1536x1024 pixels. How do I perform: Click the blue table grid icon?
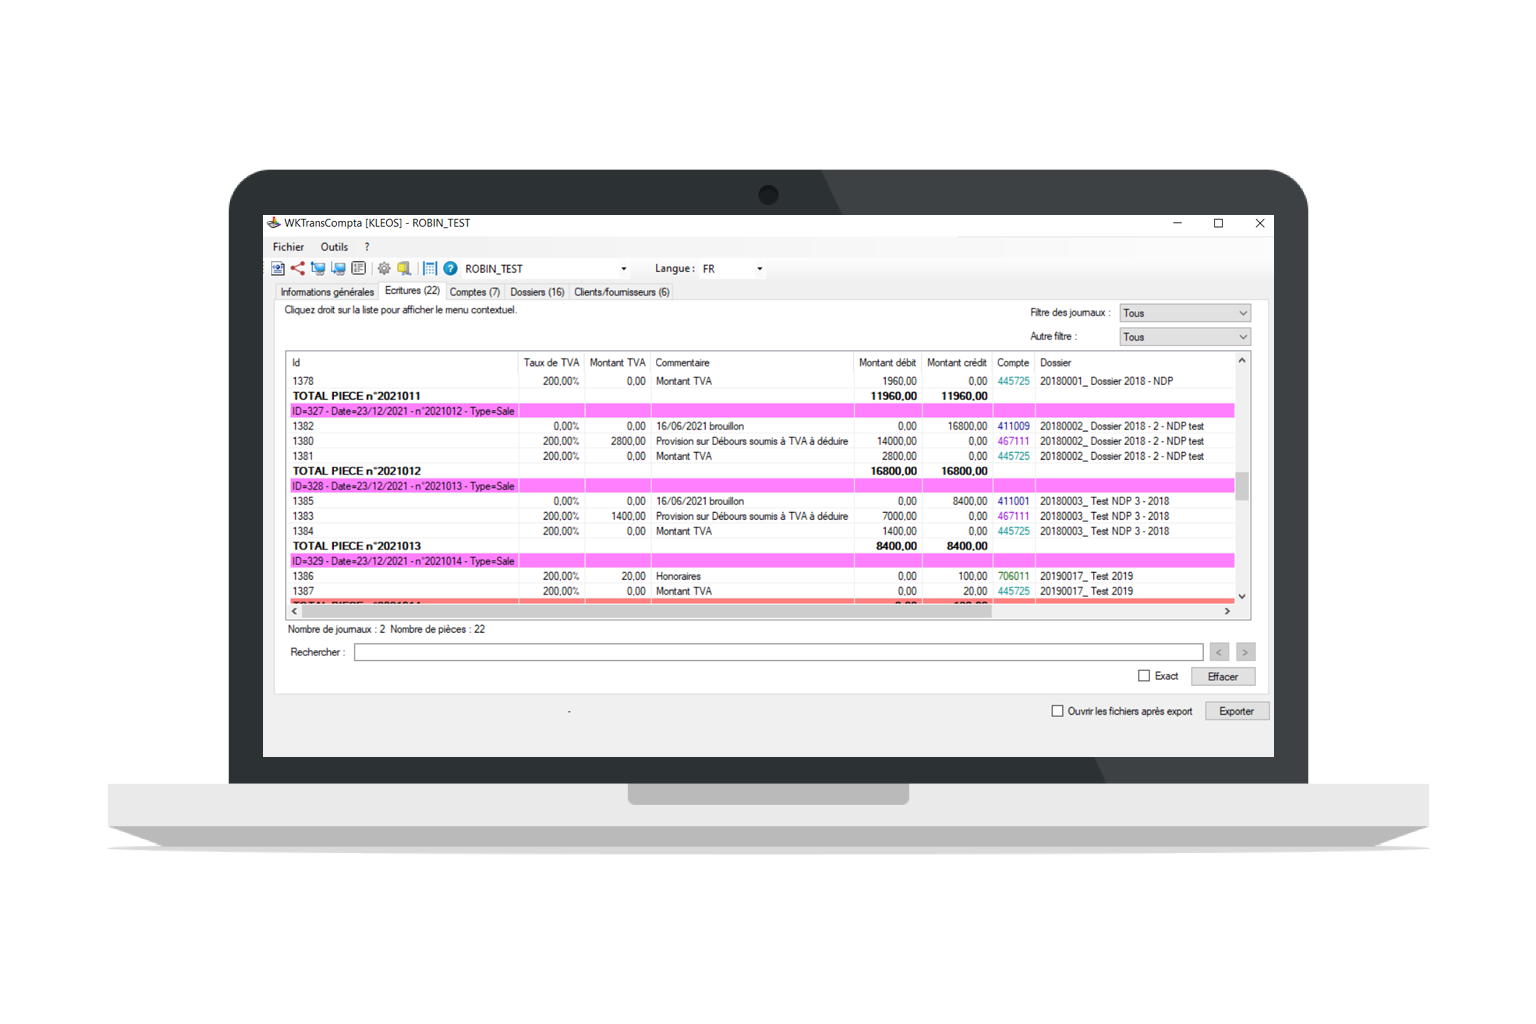pos(430,268)
